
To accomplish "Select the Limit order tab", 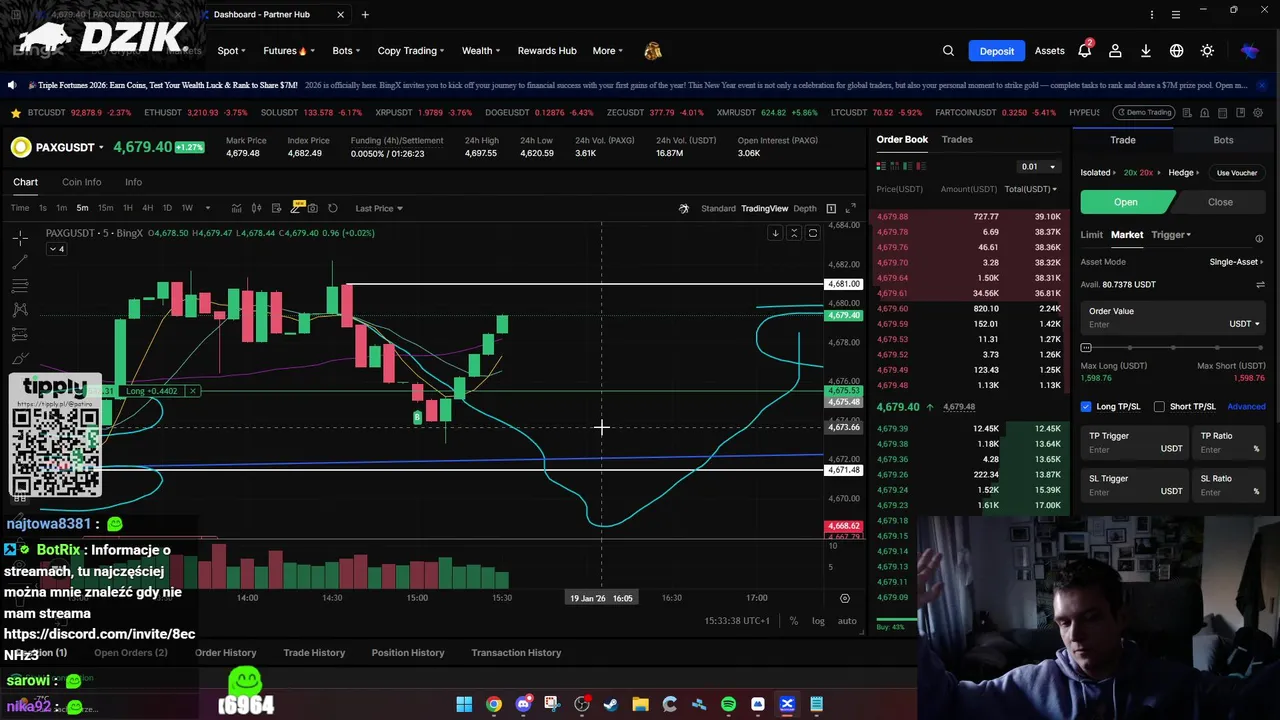I will (1092, 235).
